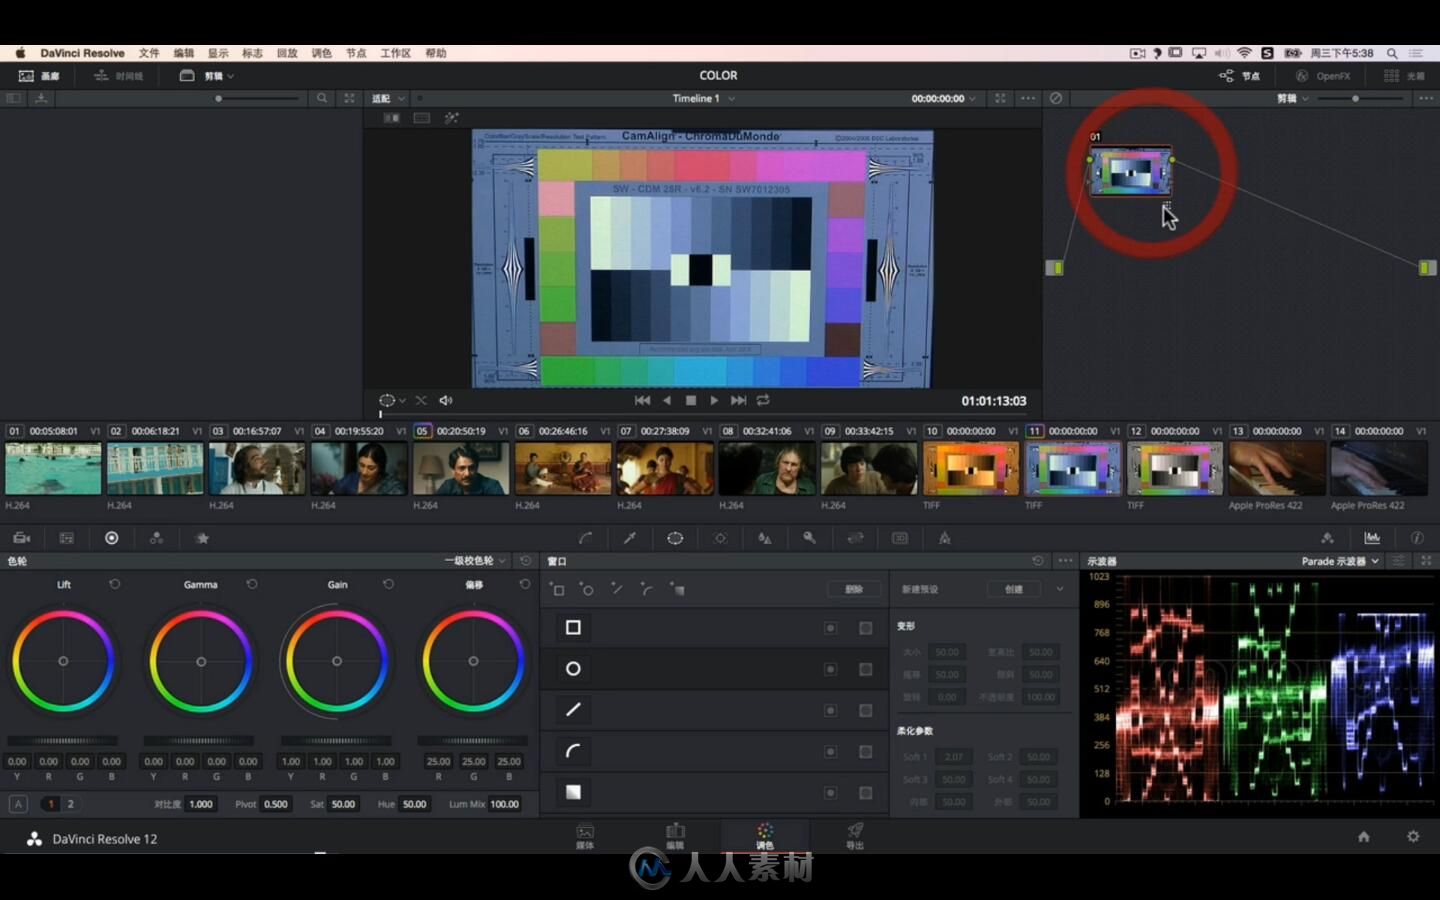The width and height of the screenshot is (1440, 900).
Task: Open the Timeline 1 dropdown
Action: coord(704,98)
